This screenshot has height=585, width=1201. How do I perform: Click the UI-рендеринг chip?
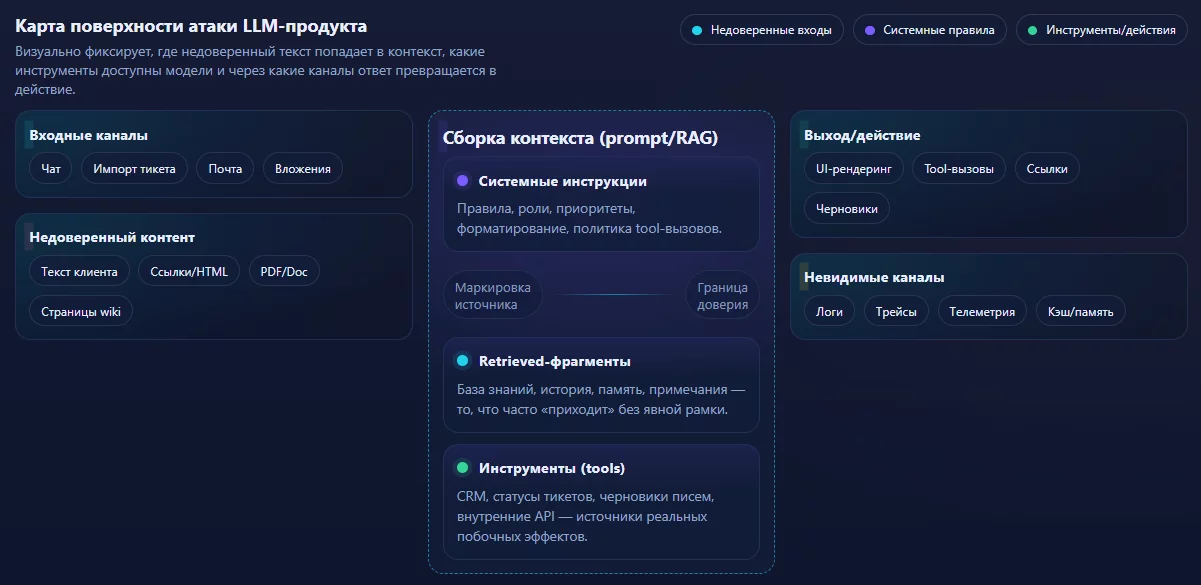pos(854,169)
